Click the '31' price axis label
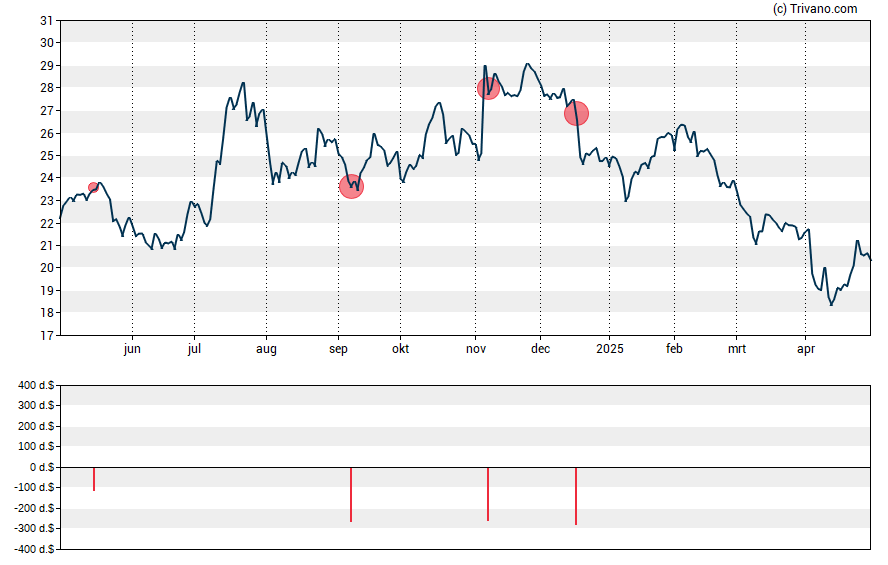The height and width of the screenshot is (565, 888). point(47,21)
